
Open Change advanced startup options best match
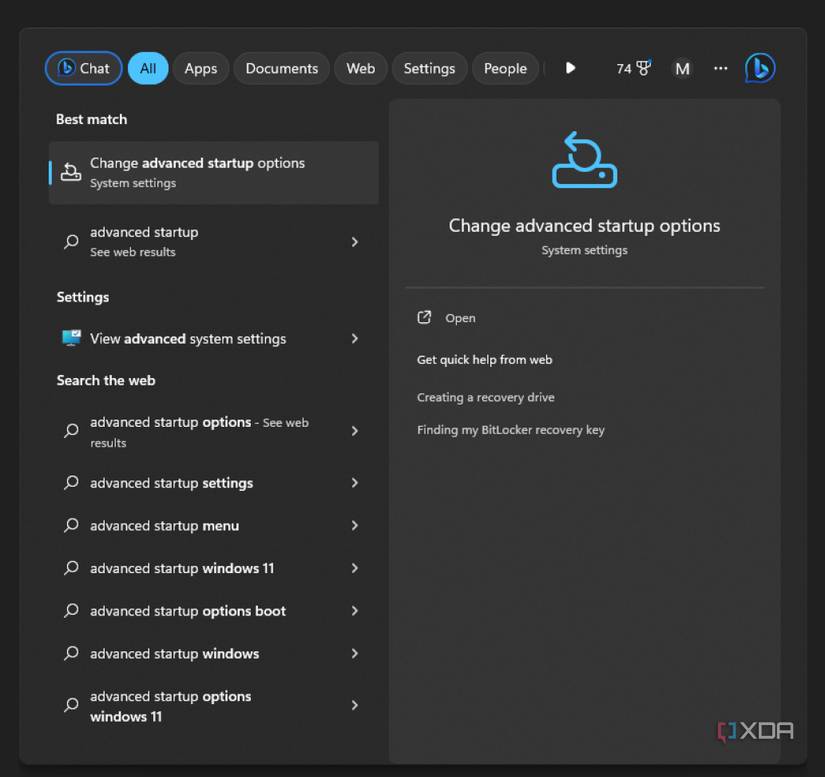(x=214, y=173)
